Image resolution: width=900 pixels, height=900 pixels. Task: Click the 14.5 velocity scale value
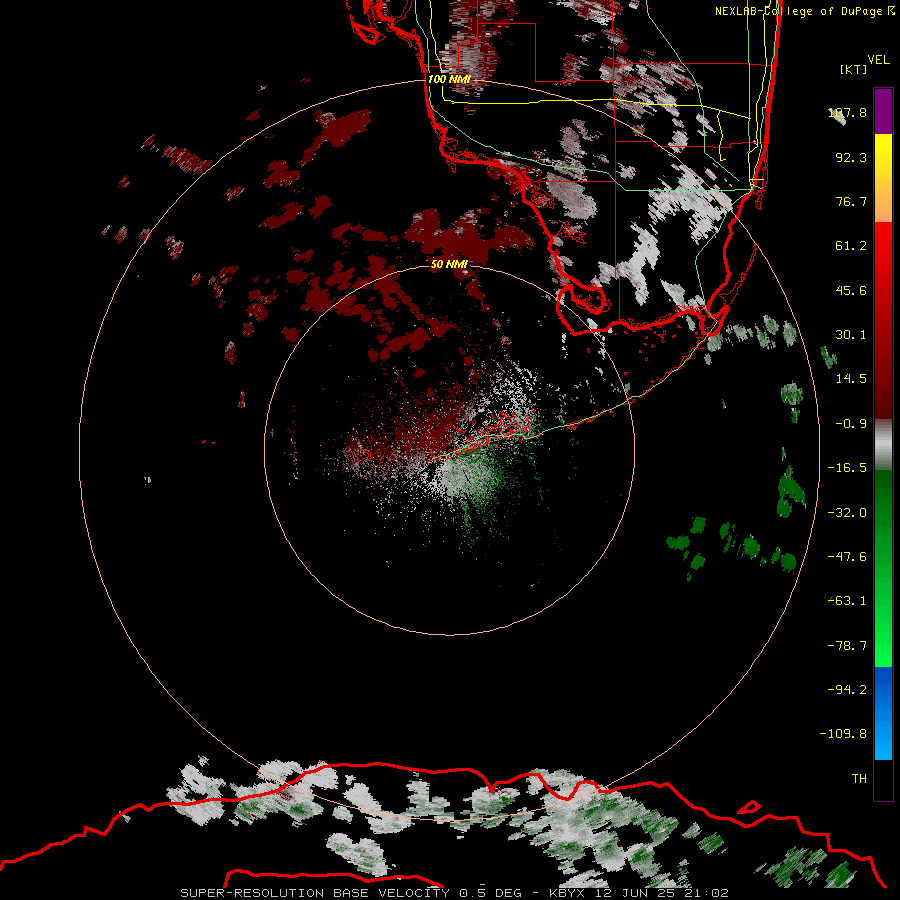click(851, 379)
